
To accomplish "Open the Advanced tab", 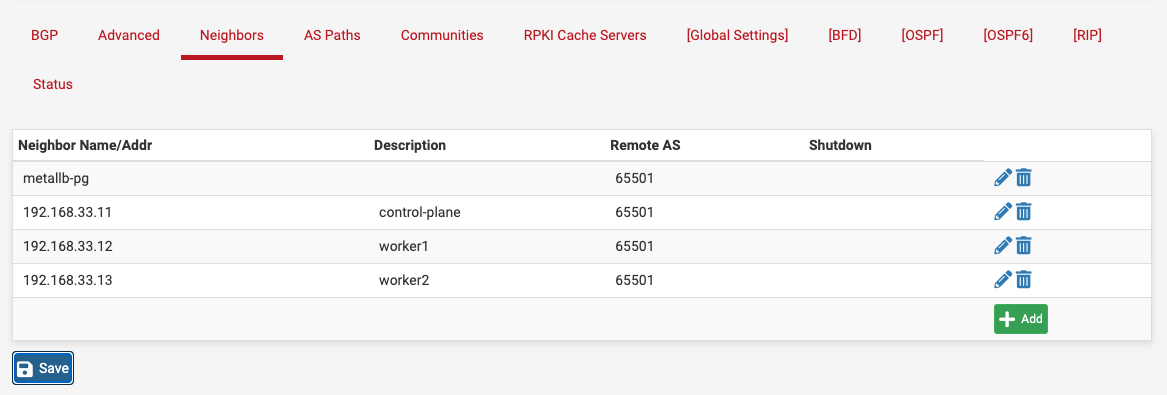I will click(x=129, y=35).
